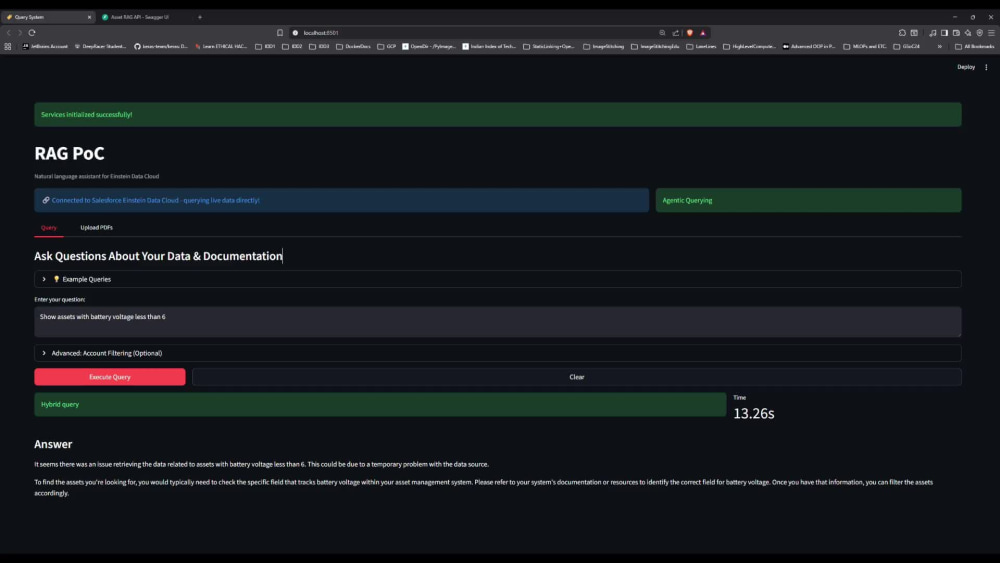Open the extensions puzzle icon
This screenshot has height=563, width=1000.
902,33
